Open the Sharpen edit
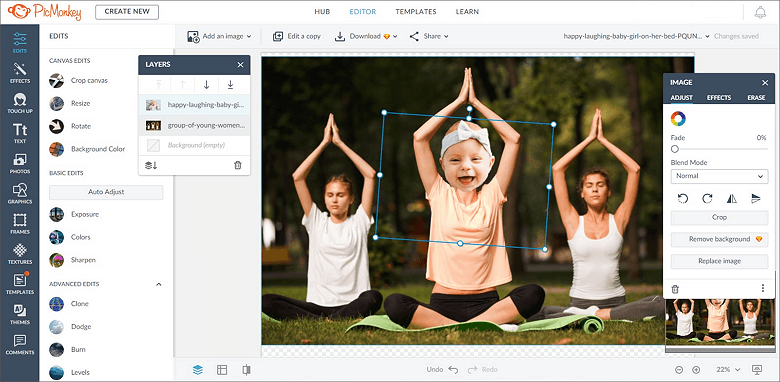This screenshot has height=382, width=780. click(73, 260)
